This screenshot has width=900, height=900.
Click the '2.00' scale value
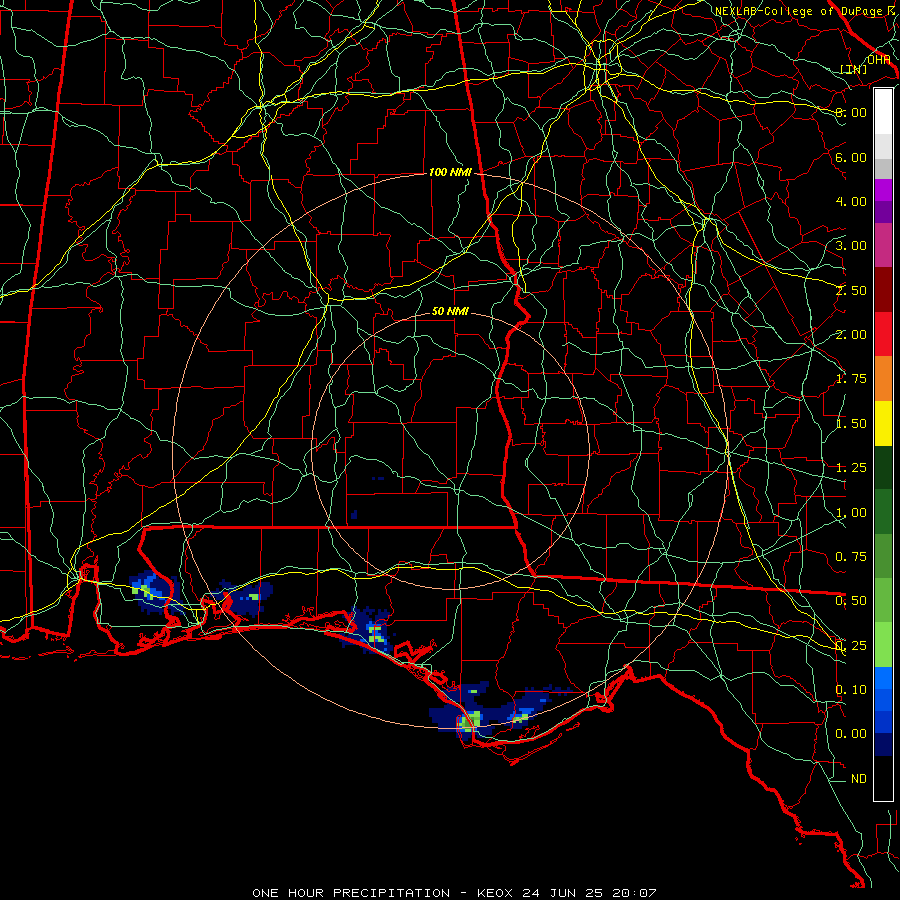[851, 335]
